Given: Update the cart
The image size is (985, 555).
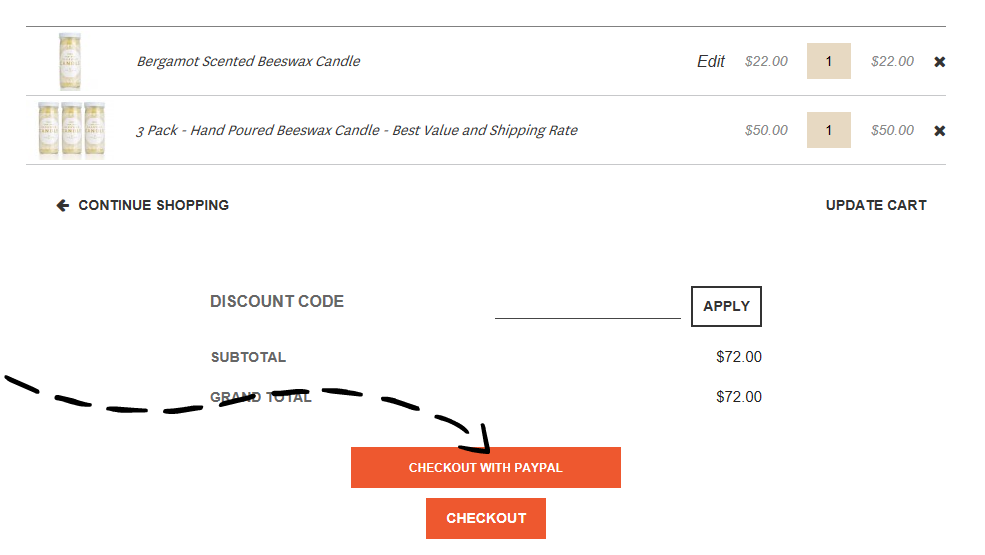Looking at the screenshot, I should coord(876,206).
